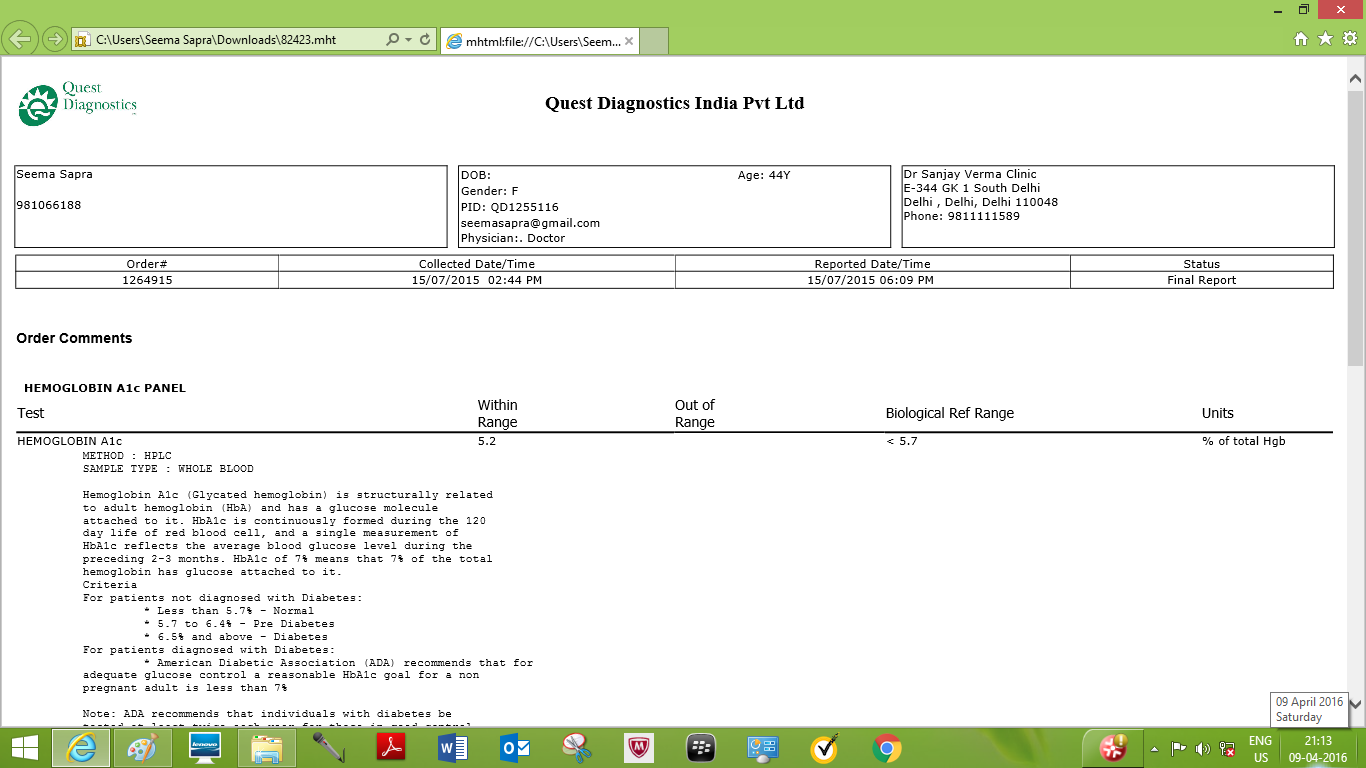Click the Internet Explorer taskbar icon
The height and width of the screenshot is (768, 1366).
click(x=81, y=748)
